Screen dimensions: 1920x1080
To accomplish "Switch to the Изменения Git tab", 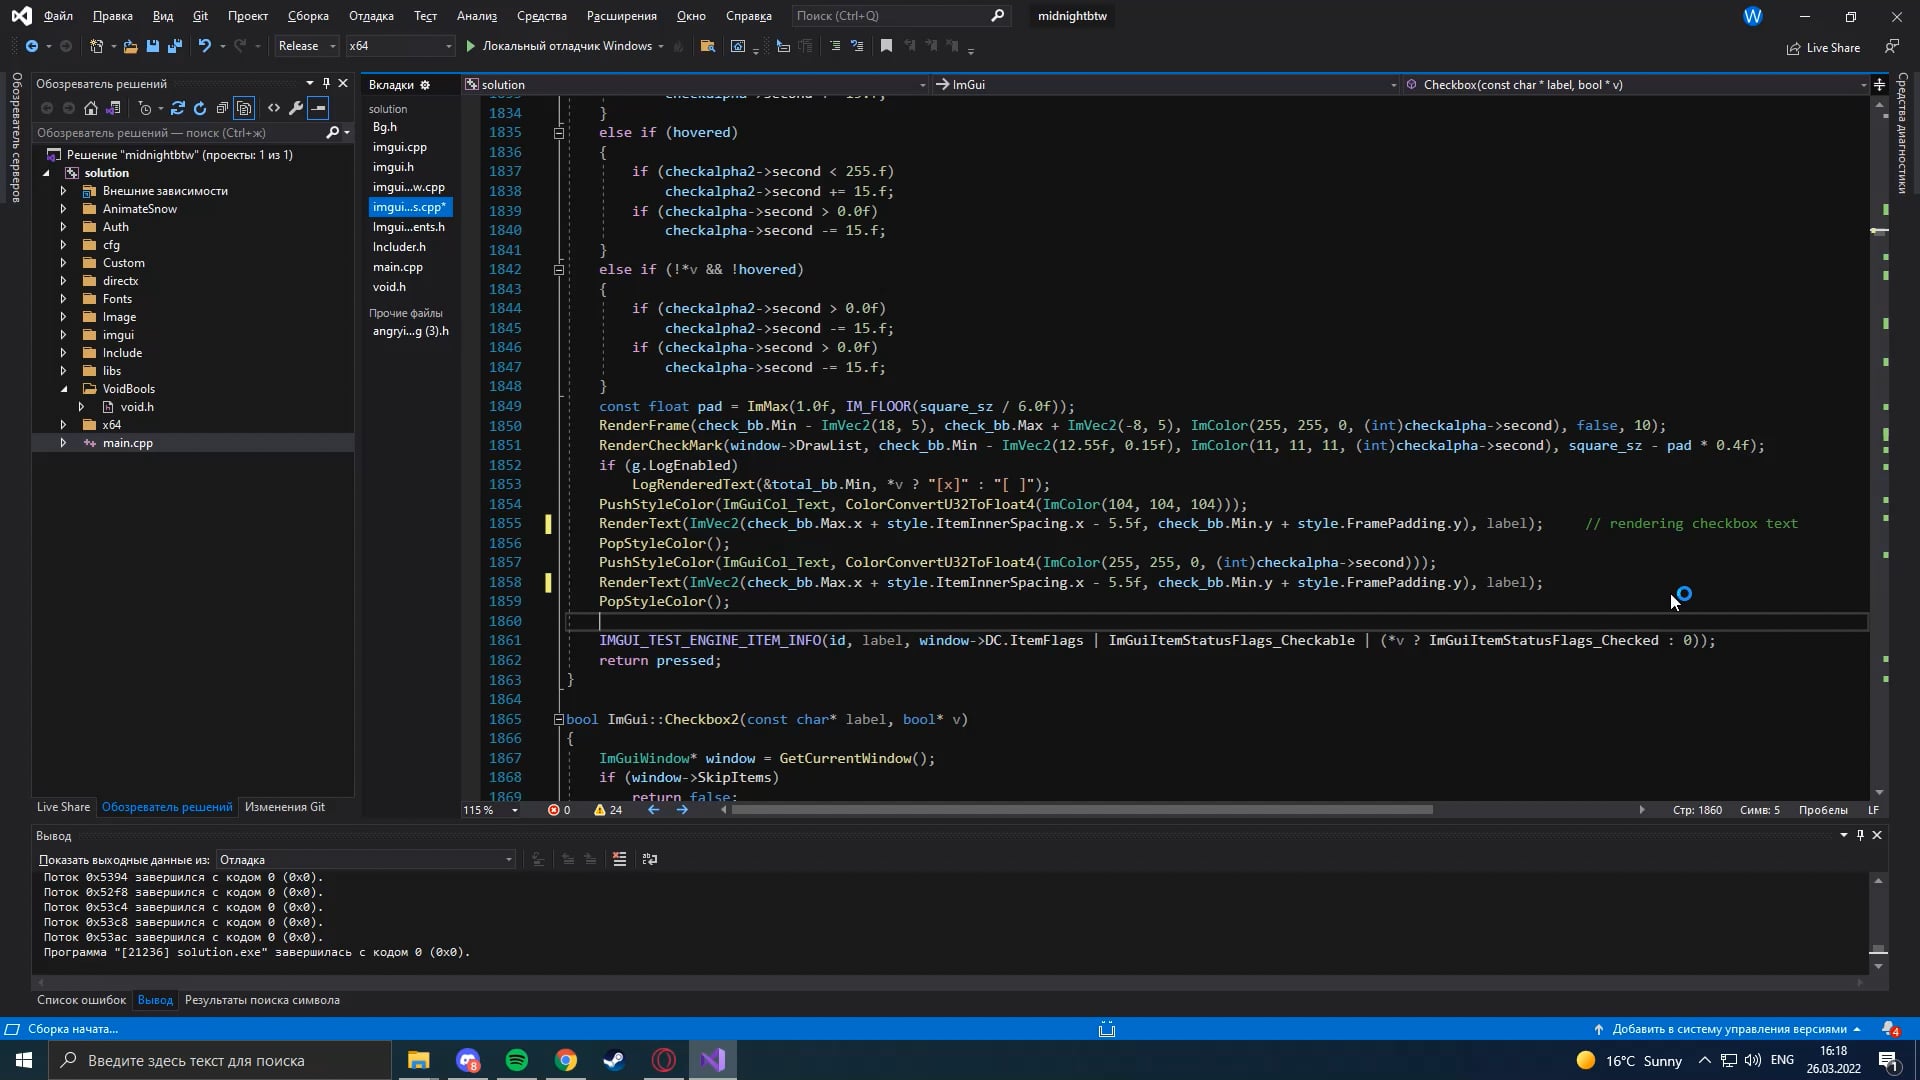I will point(284,807).
